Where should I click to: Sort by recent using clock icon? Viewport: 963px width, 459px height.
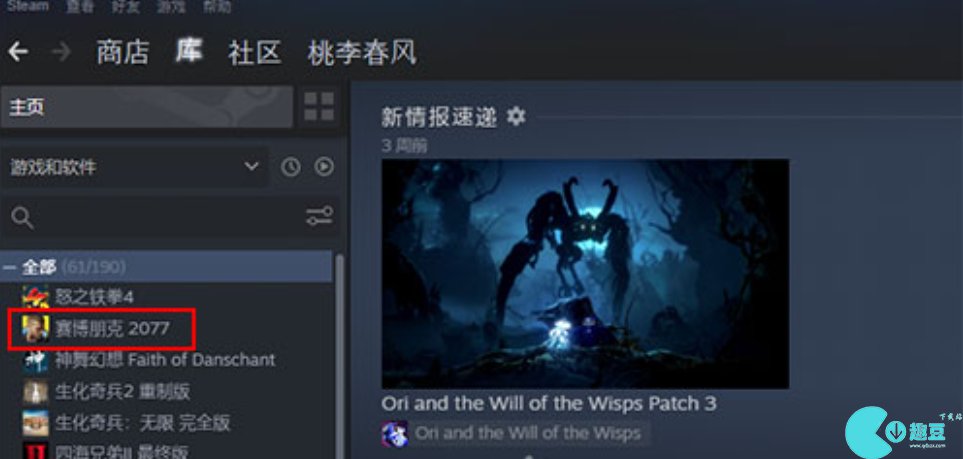(290, 167)
